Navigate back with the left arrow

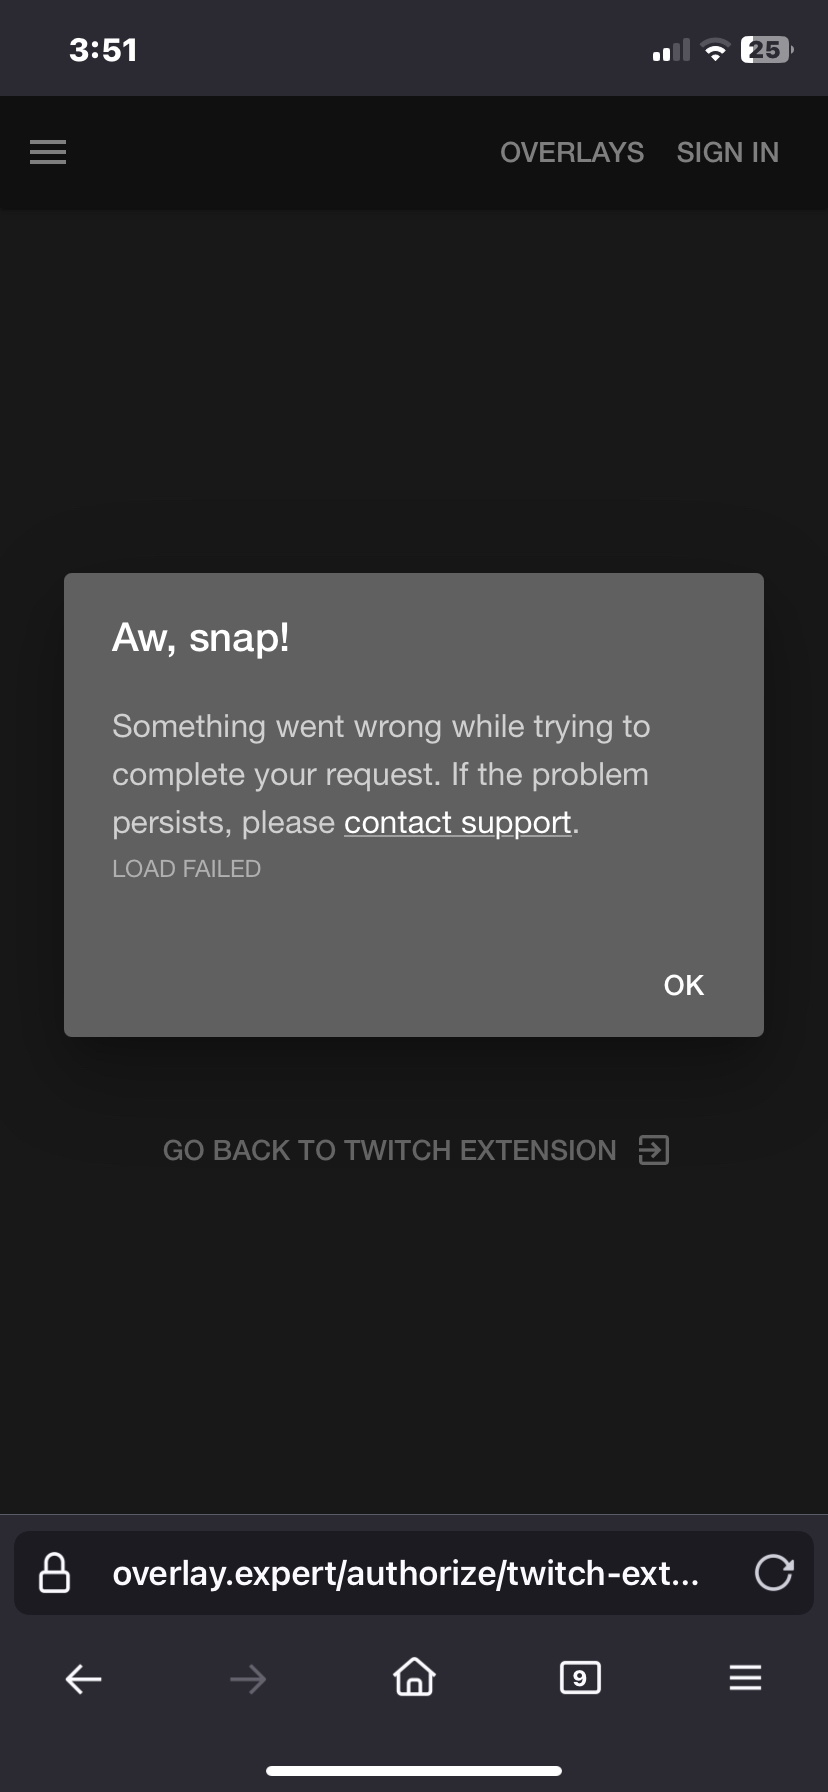point(83,1678)
